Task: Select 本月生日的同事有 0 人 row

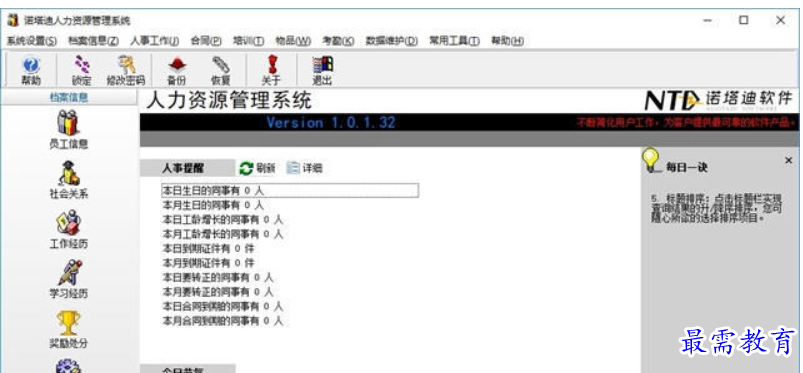Action: 213,205
